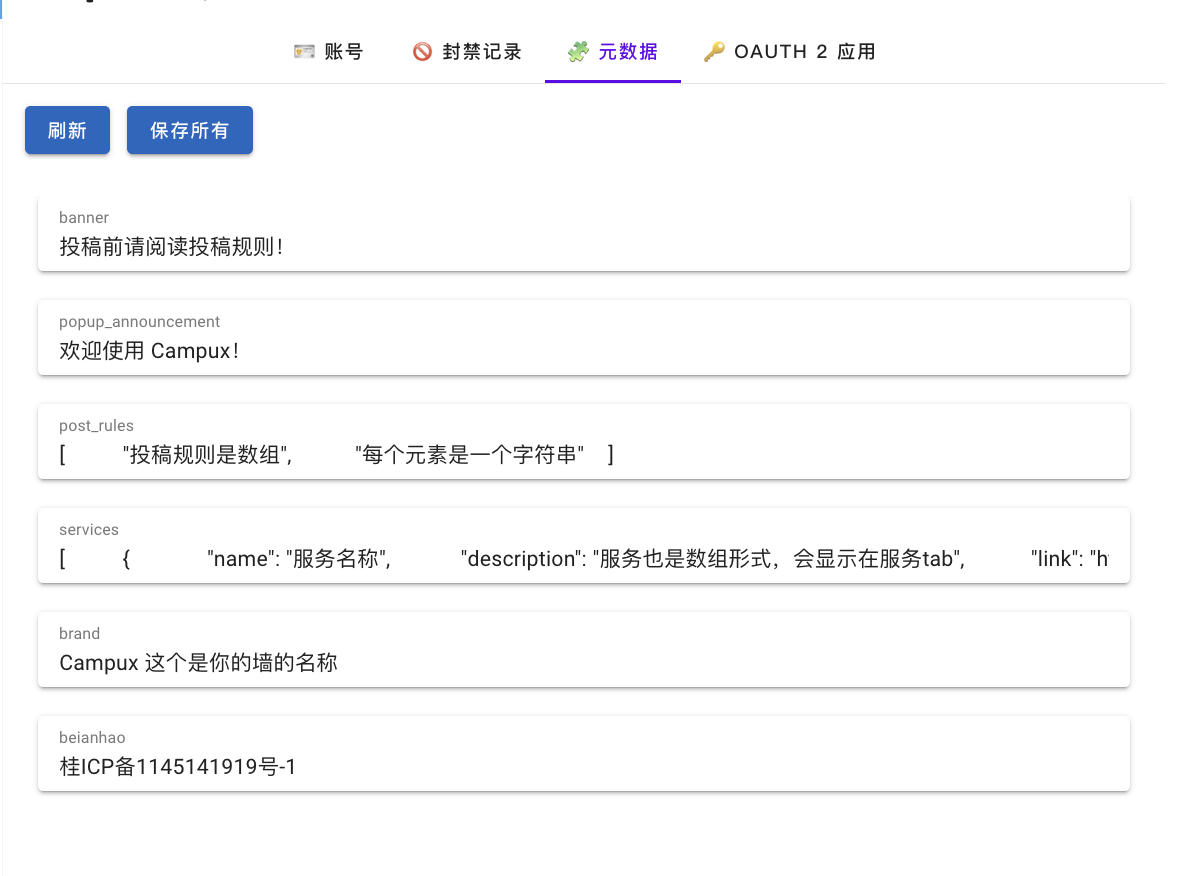
Task: Switch to the 账号 tab
Action: [329, 51]
